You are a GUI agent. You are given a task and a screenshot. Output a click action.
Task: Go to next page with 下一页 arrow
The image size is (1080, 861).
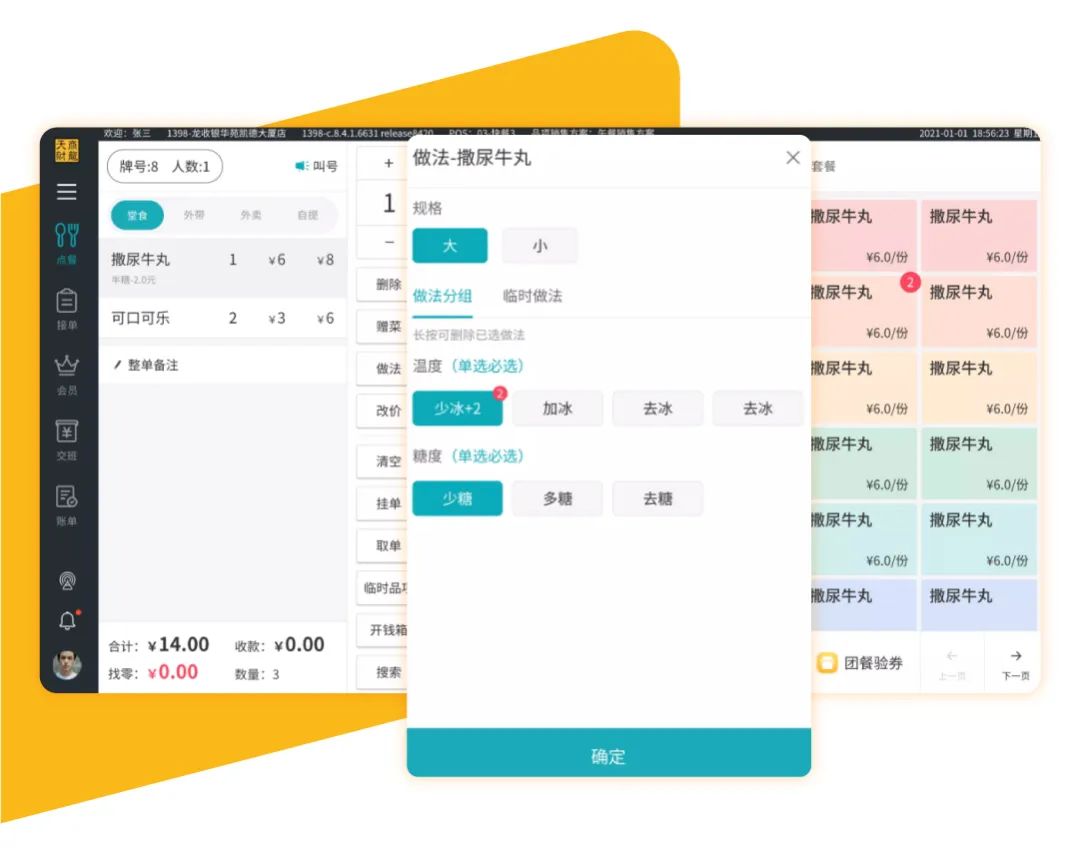click(1015, 662)
